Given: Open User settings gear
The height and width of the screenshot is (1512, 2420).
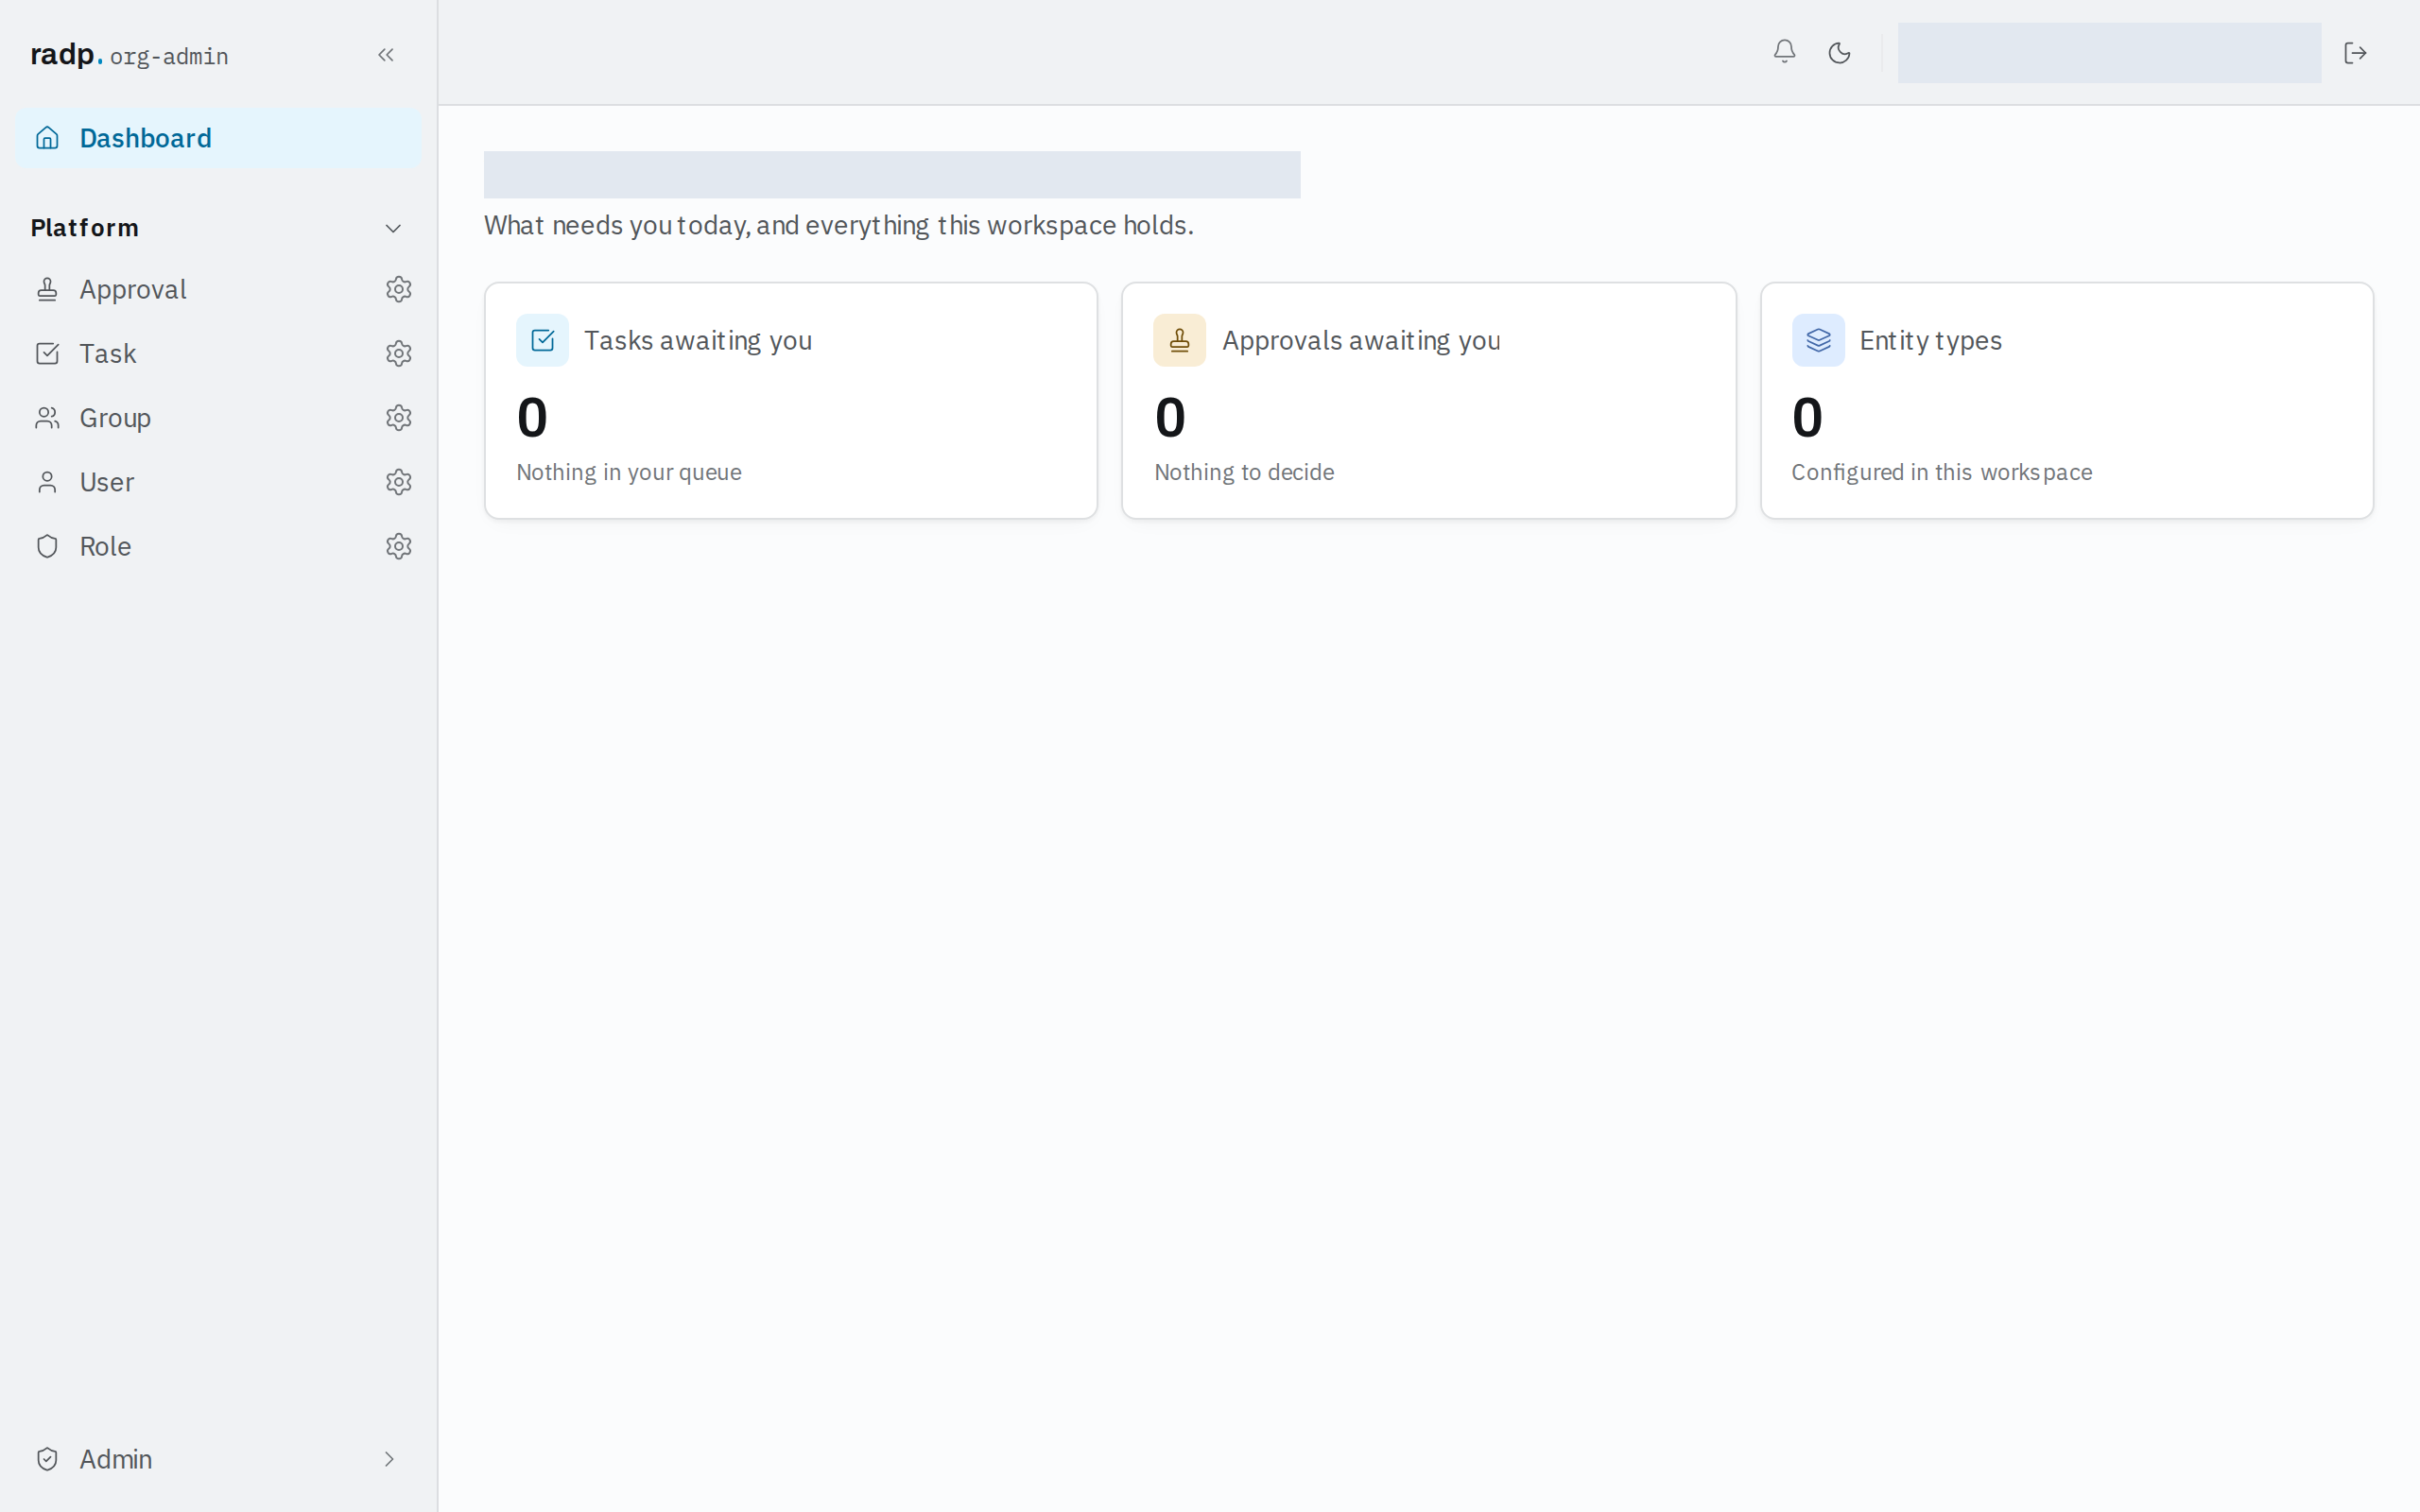Looking at the screenshot, I should click(x=399, y=482).
